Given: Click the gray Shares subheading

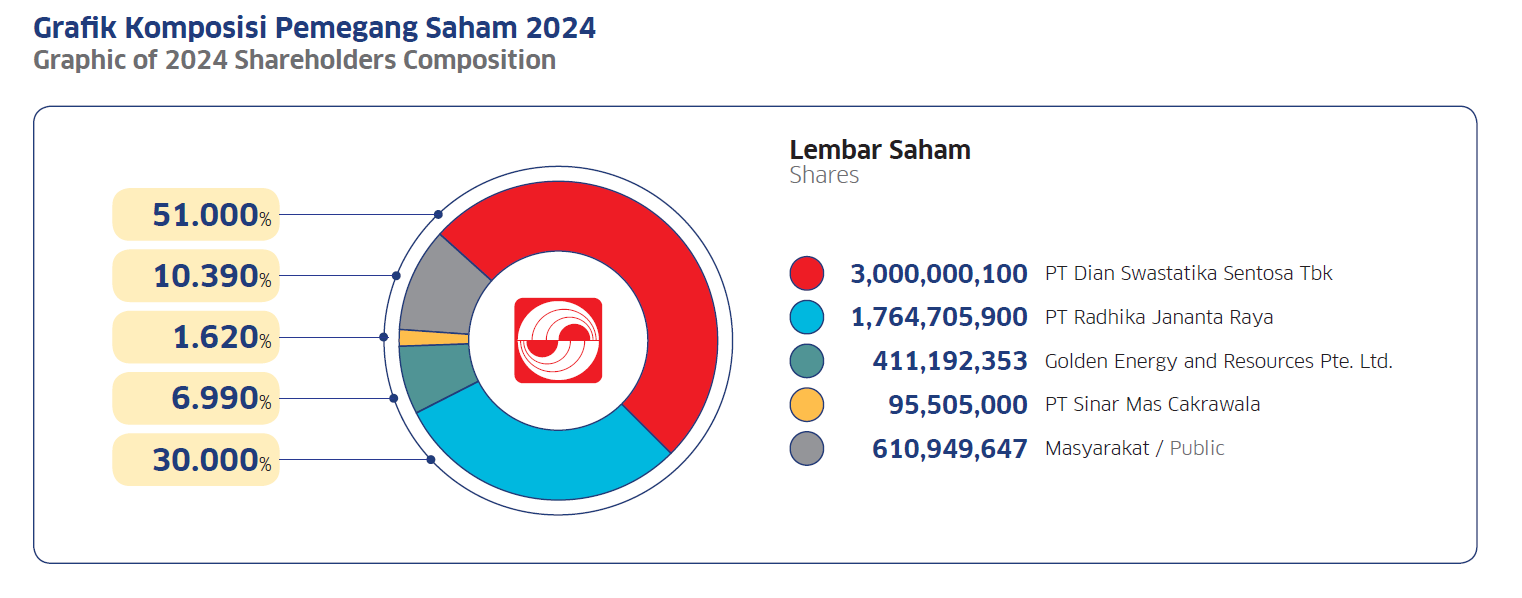Looking at the screenshot, I should click(824, 175).
